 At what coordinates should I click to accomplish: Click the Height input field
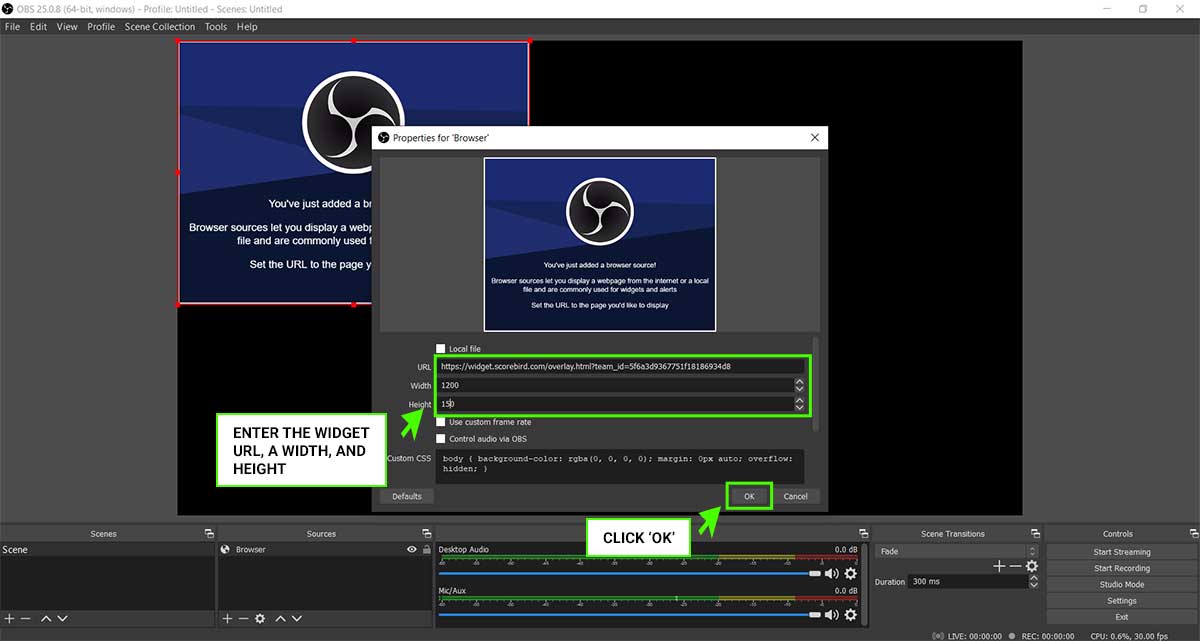615,404
